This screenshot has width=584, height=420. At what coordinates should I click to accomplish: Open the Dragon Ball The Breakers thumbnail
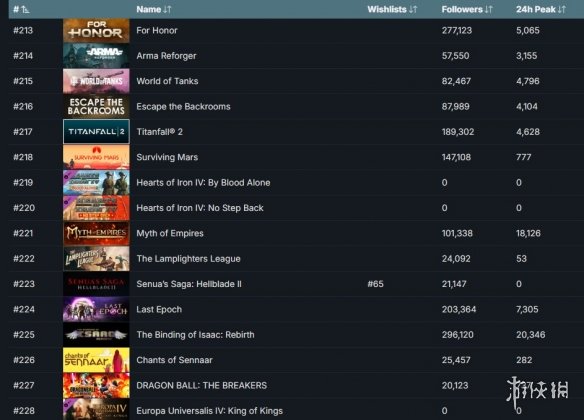click(96, 385)
